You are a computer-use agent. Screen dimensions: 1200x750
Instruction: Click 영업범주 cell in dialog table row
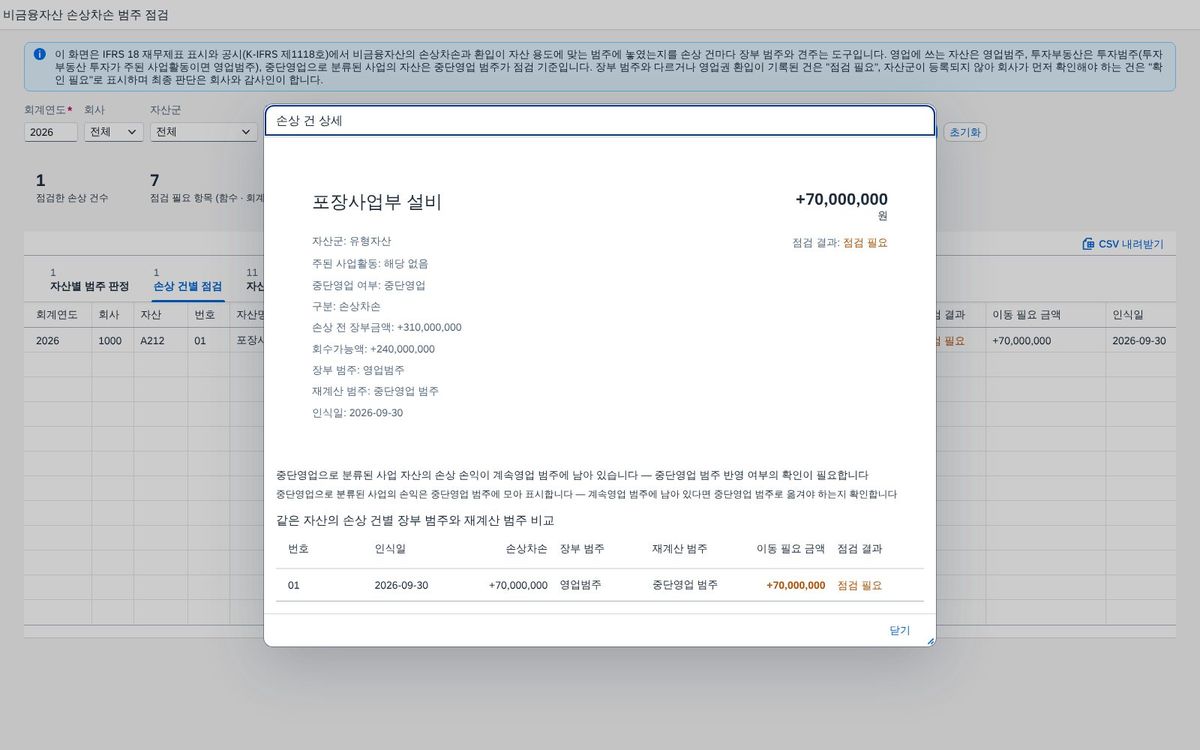(581, 585)
